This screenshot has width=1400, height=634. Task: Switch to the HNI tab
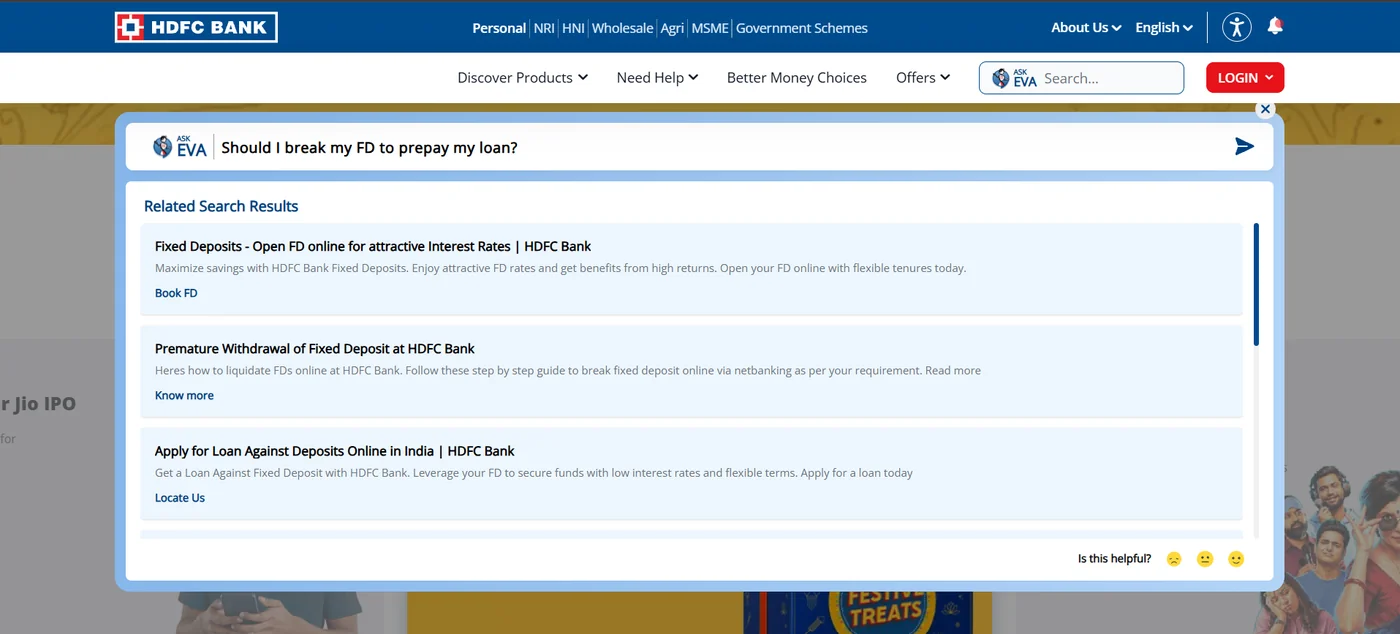573,28
